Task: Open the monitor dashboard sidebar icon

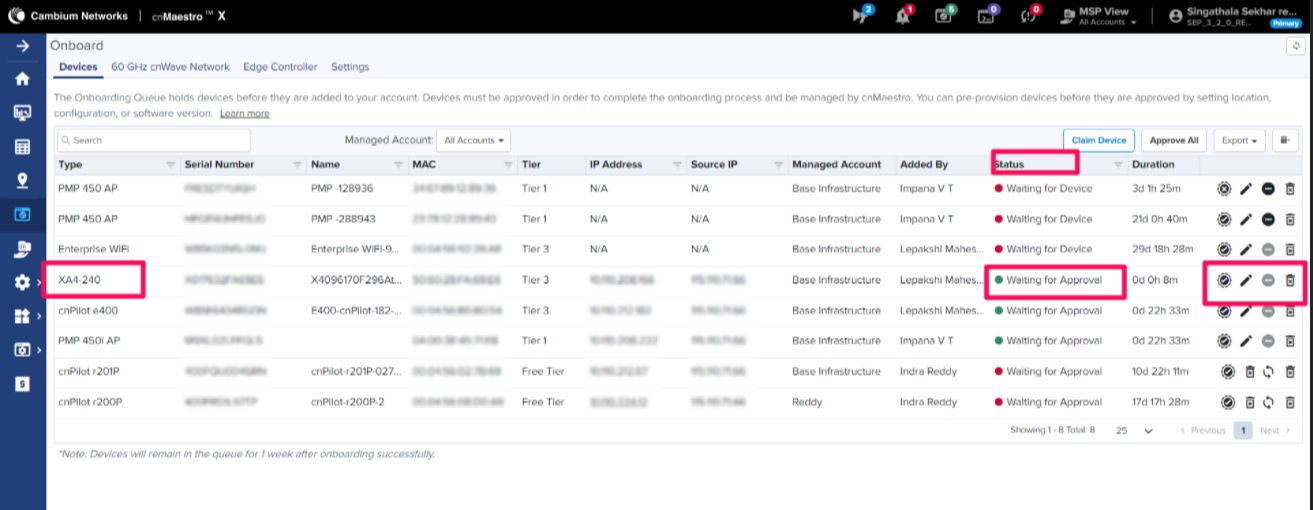Action: 22,113
